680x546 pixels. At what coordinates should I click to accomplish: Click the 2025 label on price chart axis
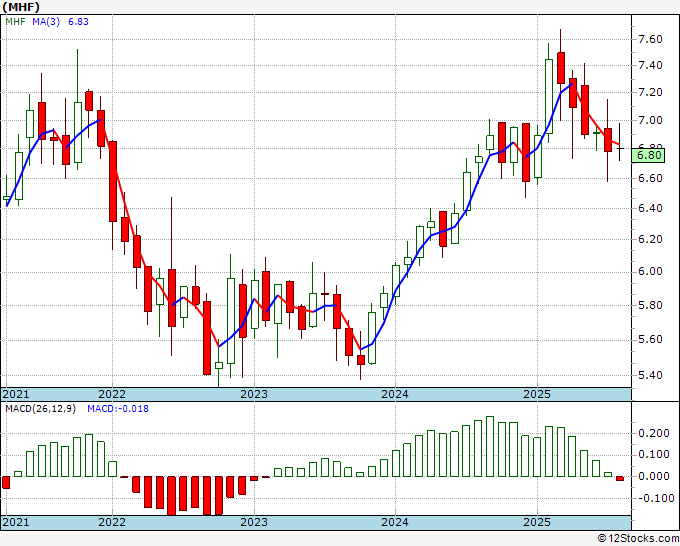[537, 394]
